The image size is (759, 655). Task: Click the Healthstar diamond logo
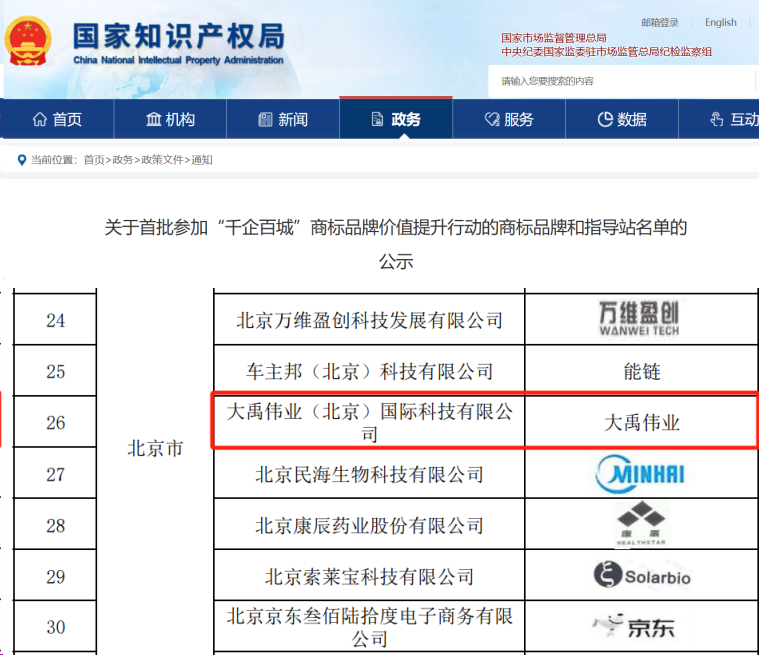[x=641, y=524]
